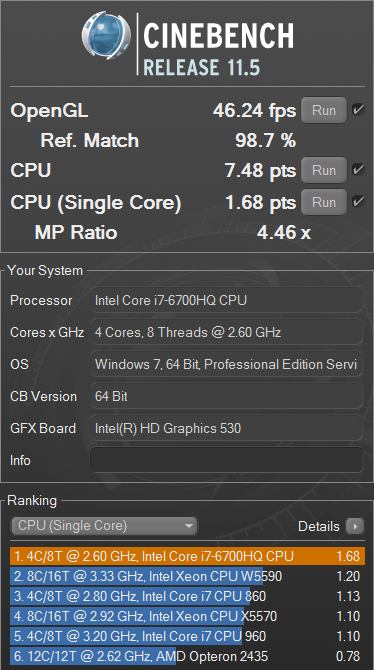Click the OS information field
374x670 pixels.
point(226,364)
